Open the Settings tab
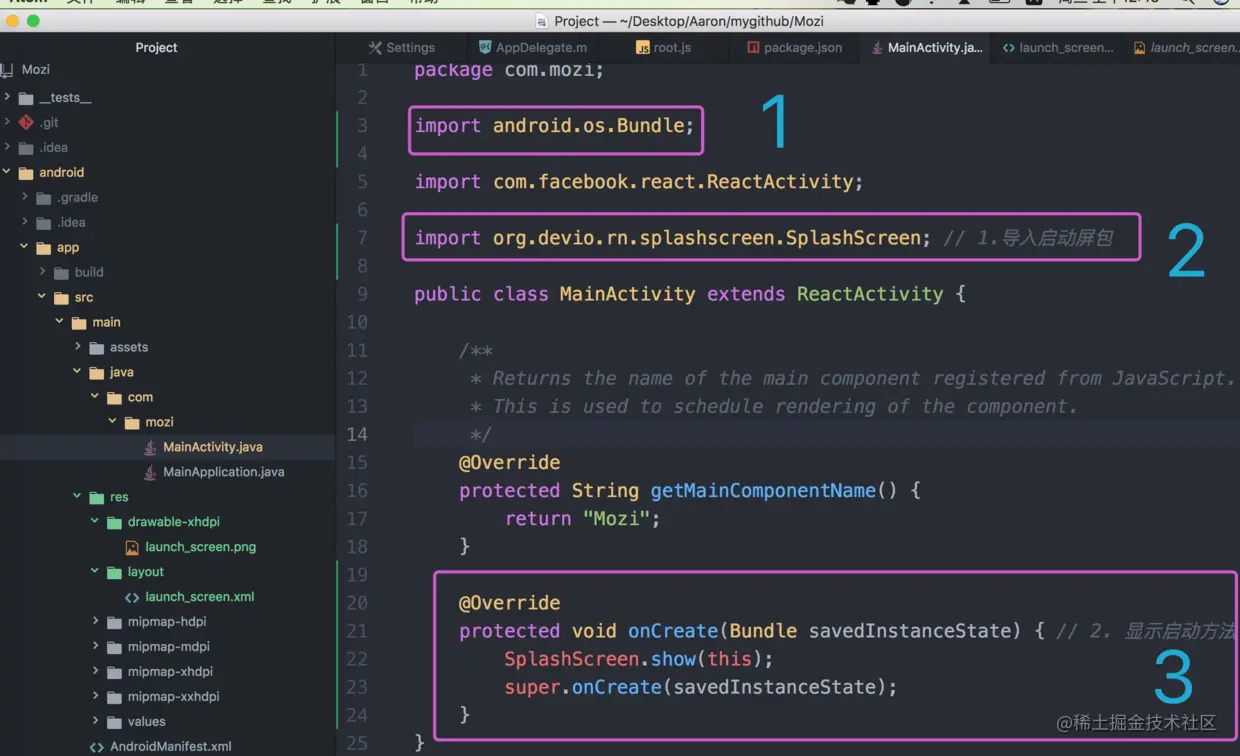 (x=401, y=47)
